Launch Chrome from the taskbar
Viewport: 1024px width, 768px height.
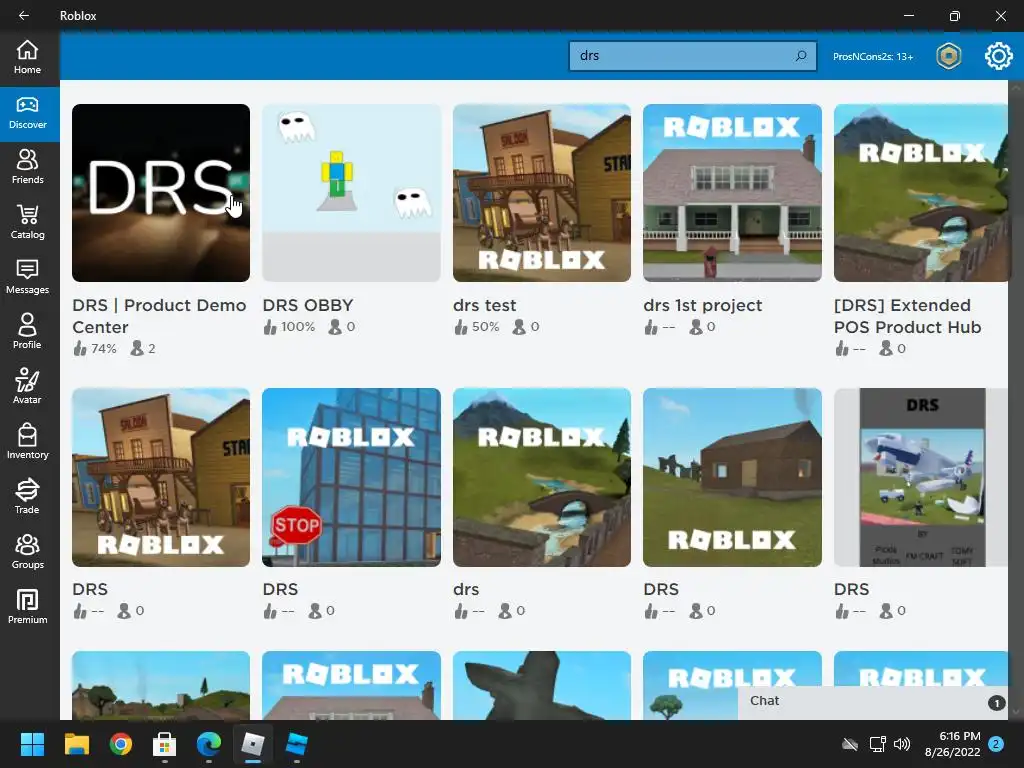pos(121,744)
